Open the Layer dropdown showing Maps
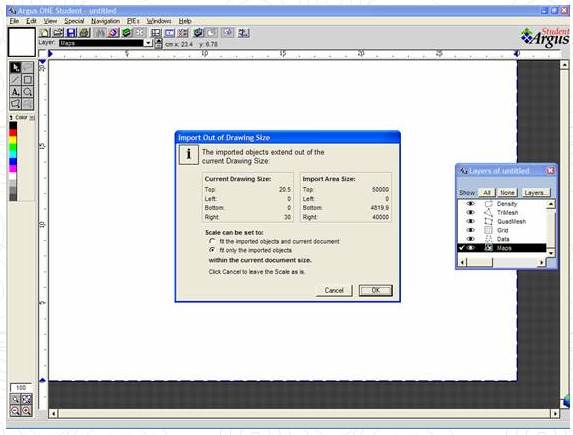Screen dimensions: 573x435 tap(148, 43)
